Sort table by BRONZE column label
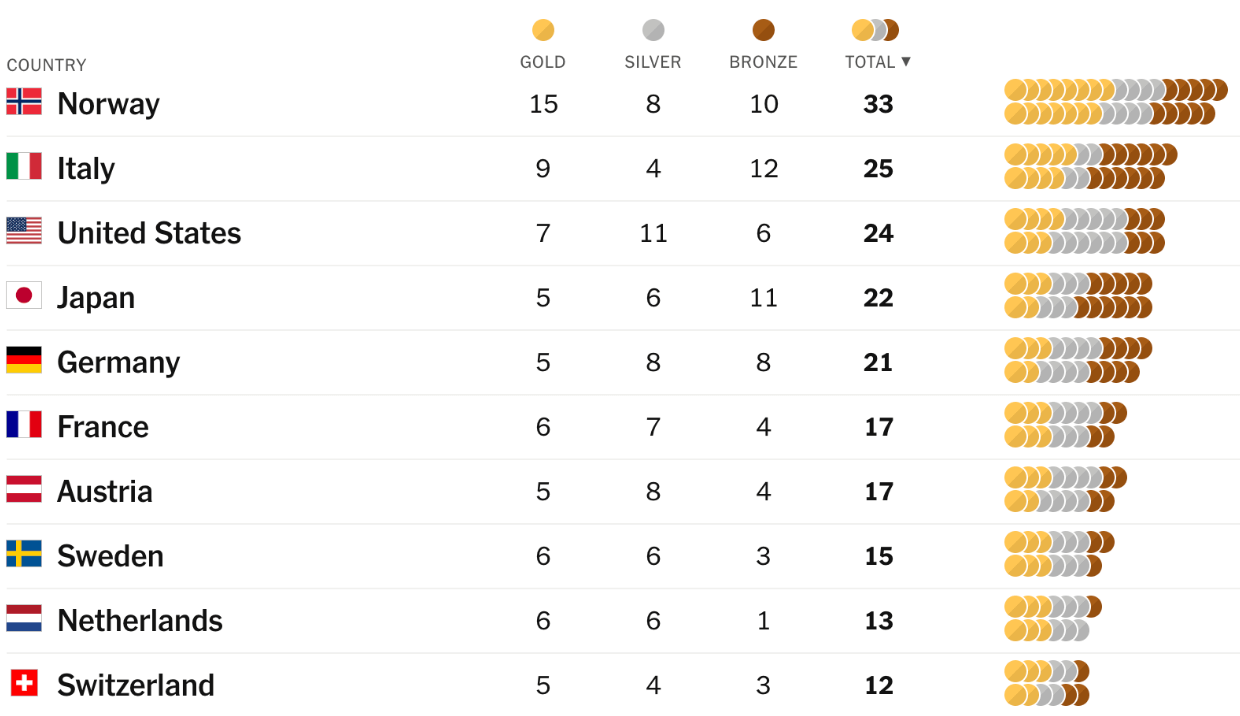 [763, 62]
